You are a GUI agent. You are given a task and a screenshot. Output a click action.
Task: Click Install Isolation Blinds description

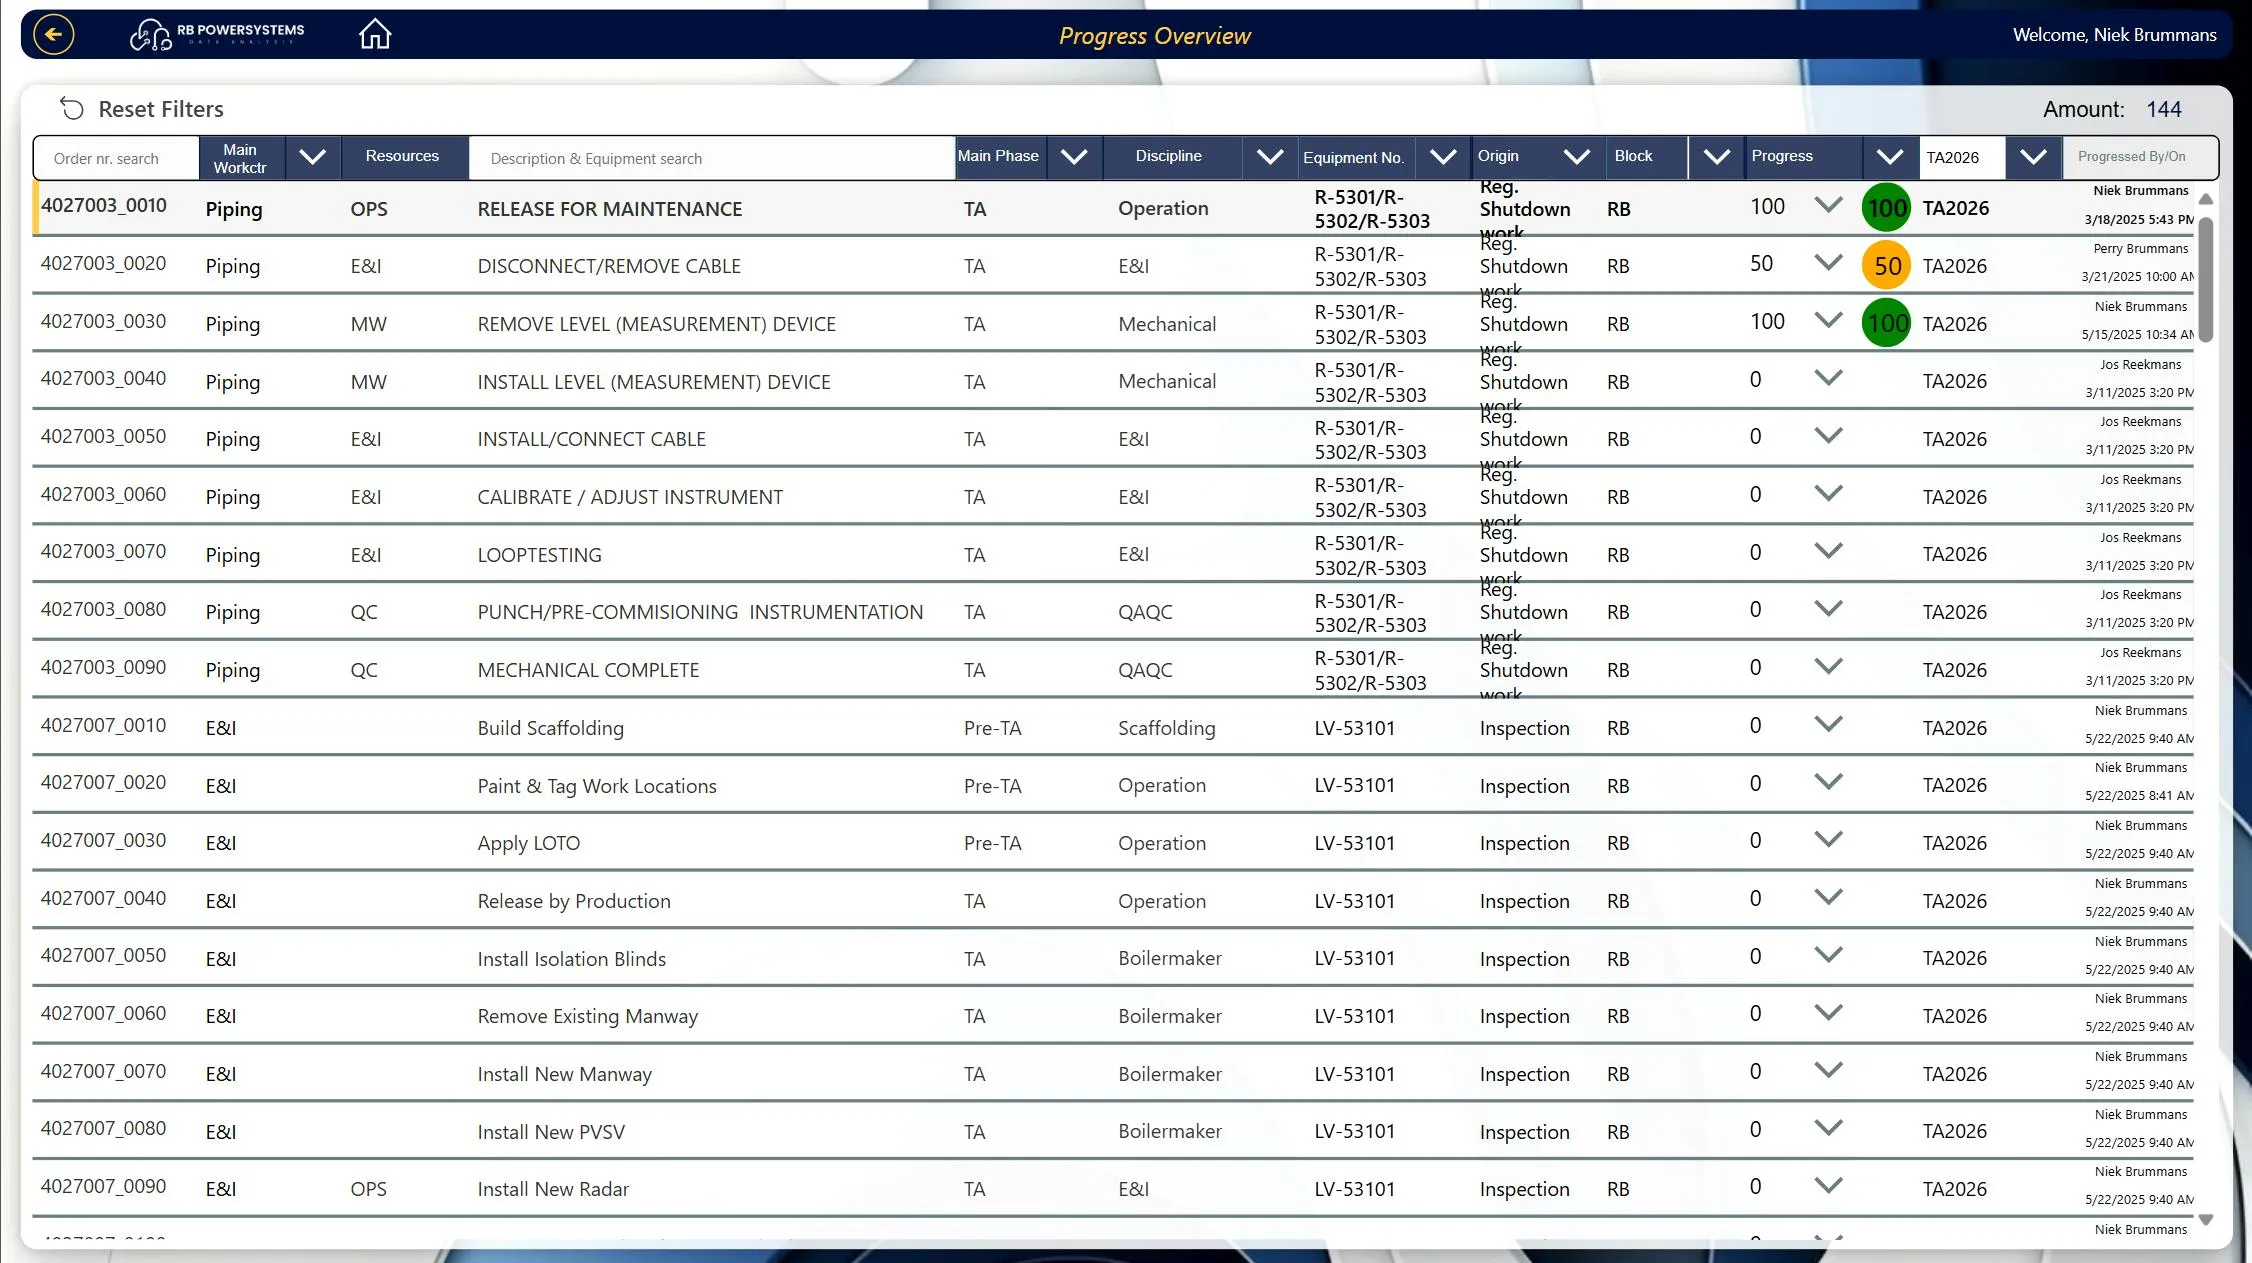coord(571,959)
